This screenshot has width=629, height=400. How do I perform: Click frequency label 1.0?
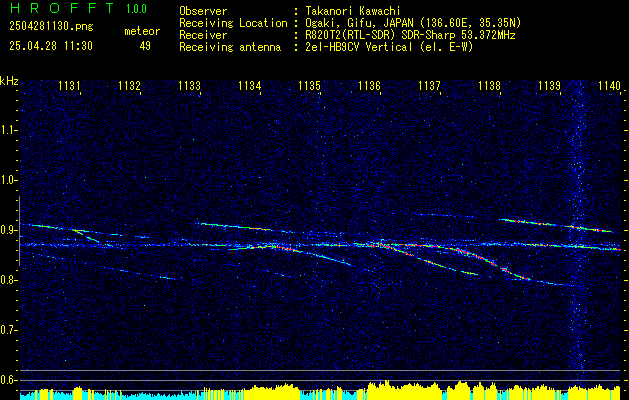(x=8, y=180)
